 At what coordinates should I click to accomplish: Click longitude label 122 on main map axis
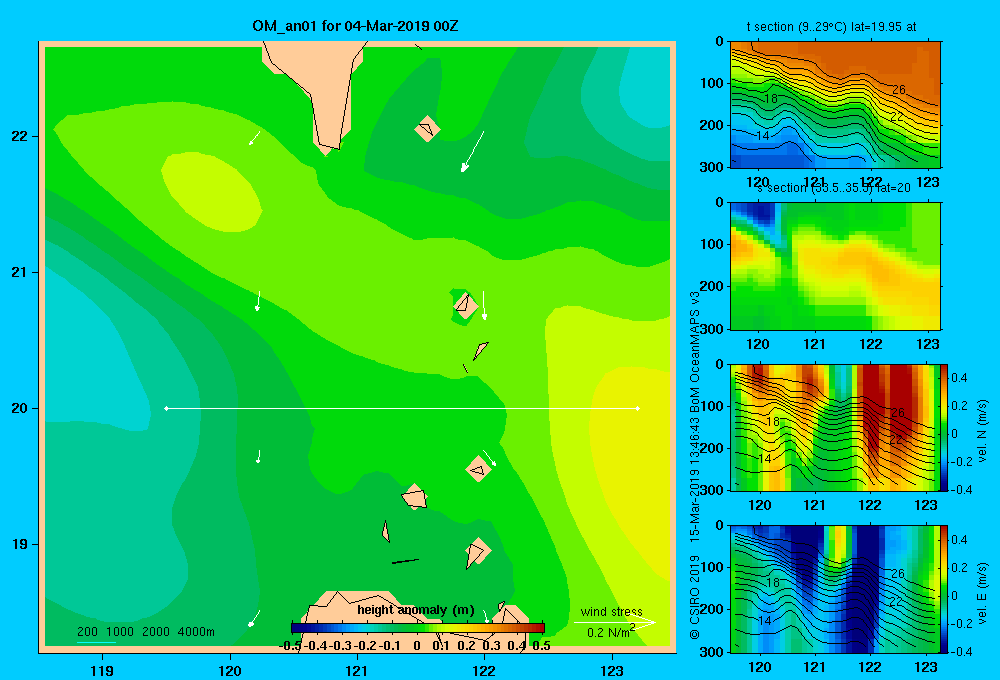(x=484, y=670)
